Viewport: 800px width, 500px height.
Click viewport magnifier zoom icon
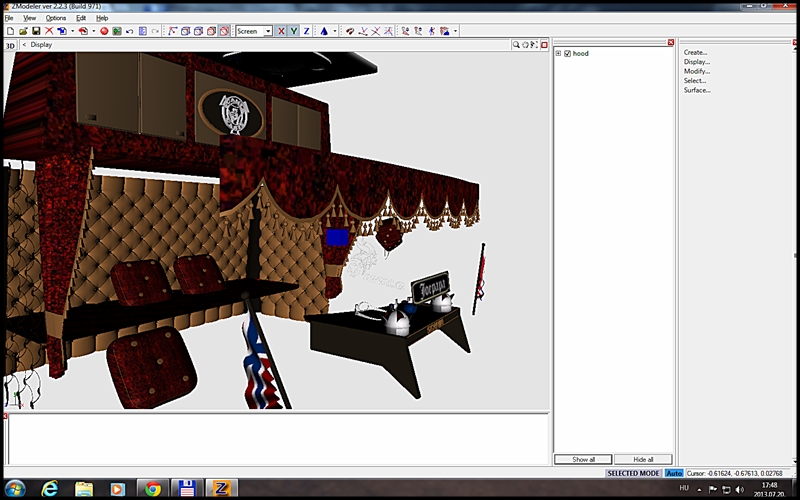point(516,45)
